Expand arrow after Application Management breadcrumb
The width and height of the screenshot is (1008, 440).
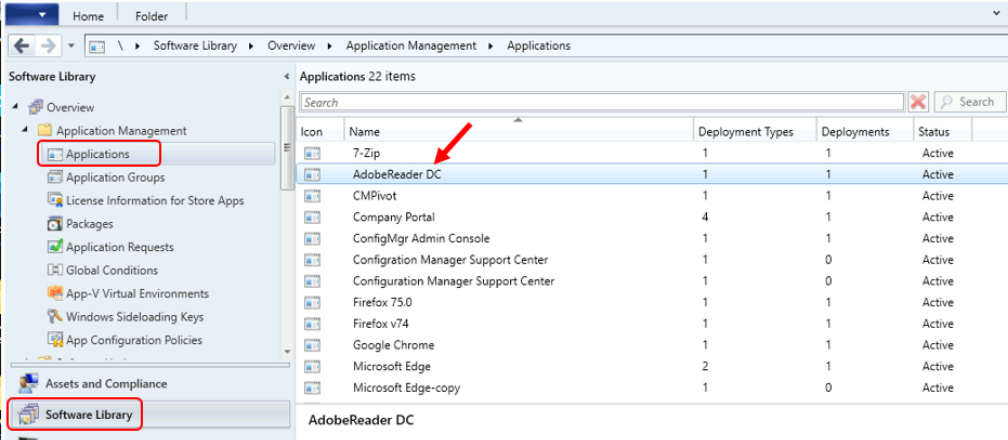(x=492, y=46)
